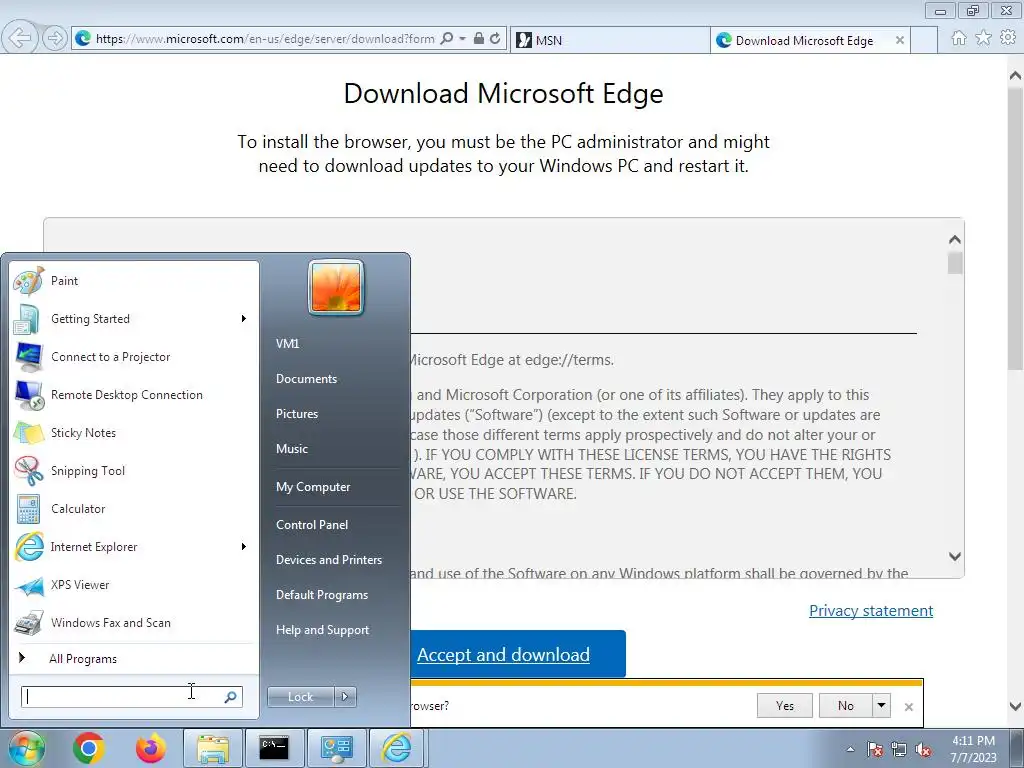This screenshot has height=768, width=1024.
Task: Open the address bar autocomplete dropdown arrow
Action: pos(462,39)
